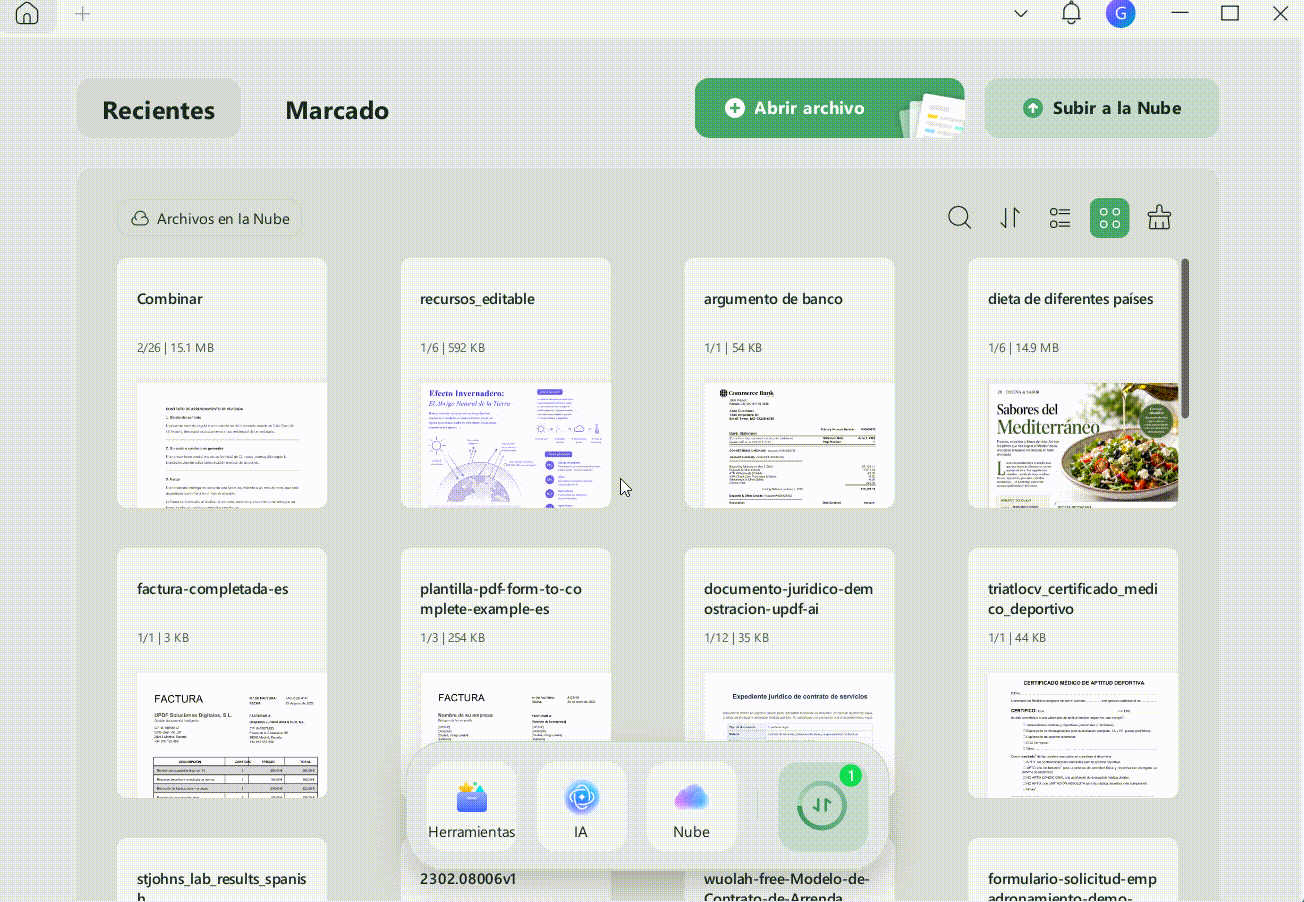This screenshot has height=902, width=1304.
Task: Open the Nube cloud panel
Action: click(x=691, y=808)
